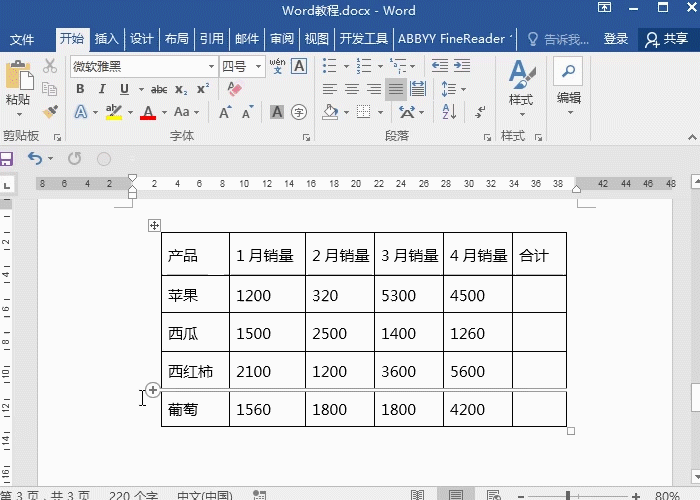
Task: Click the zoom slider in status bar
Action: [x=568, y=495]
